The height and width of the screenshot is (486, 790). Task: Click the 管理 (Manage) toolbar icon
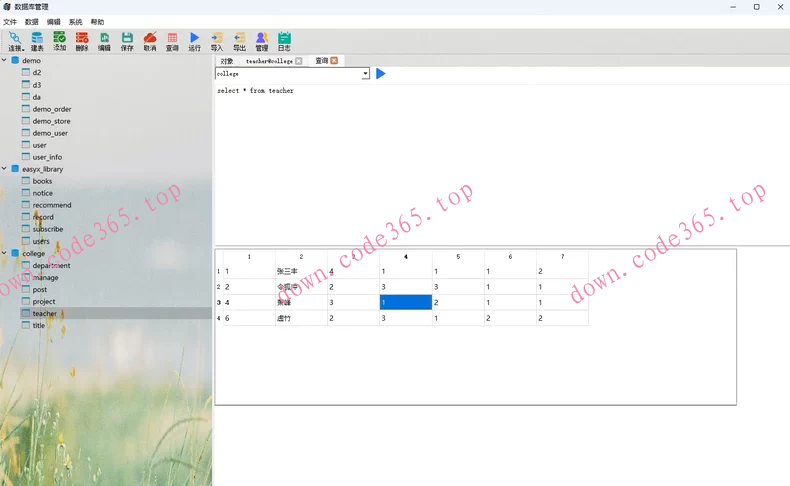(x=261, y=41)
